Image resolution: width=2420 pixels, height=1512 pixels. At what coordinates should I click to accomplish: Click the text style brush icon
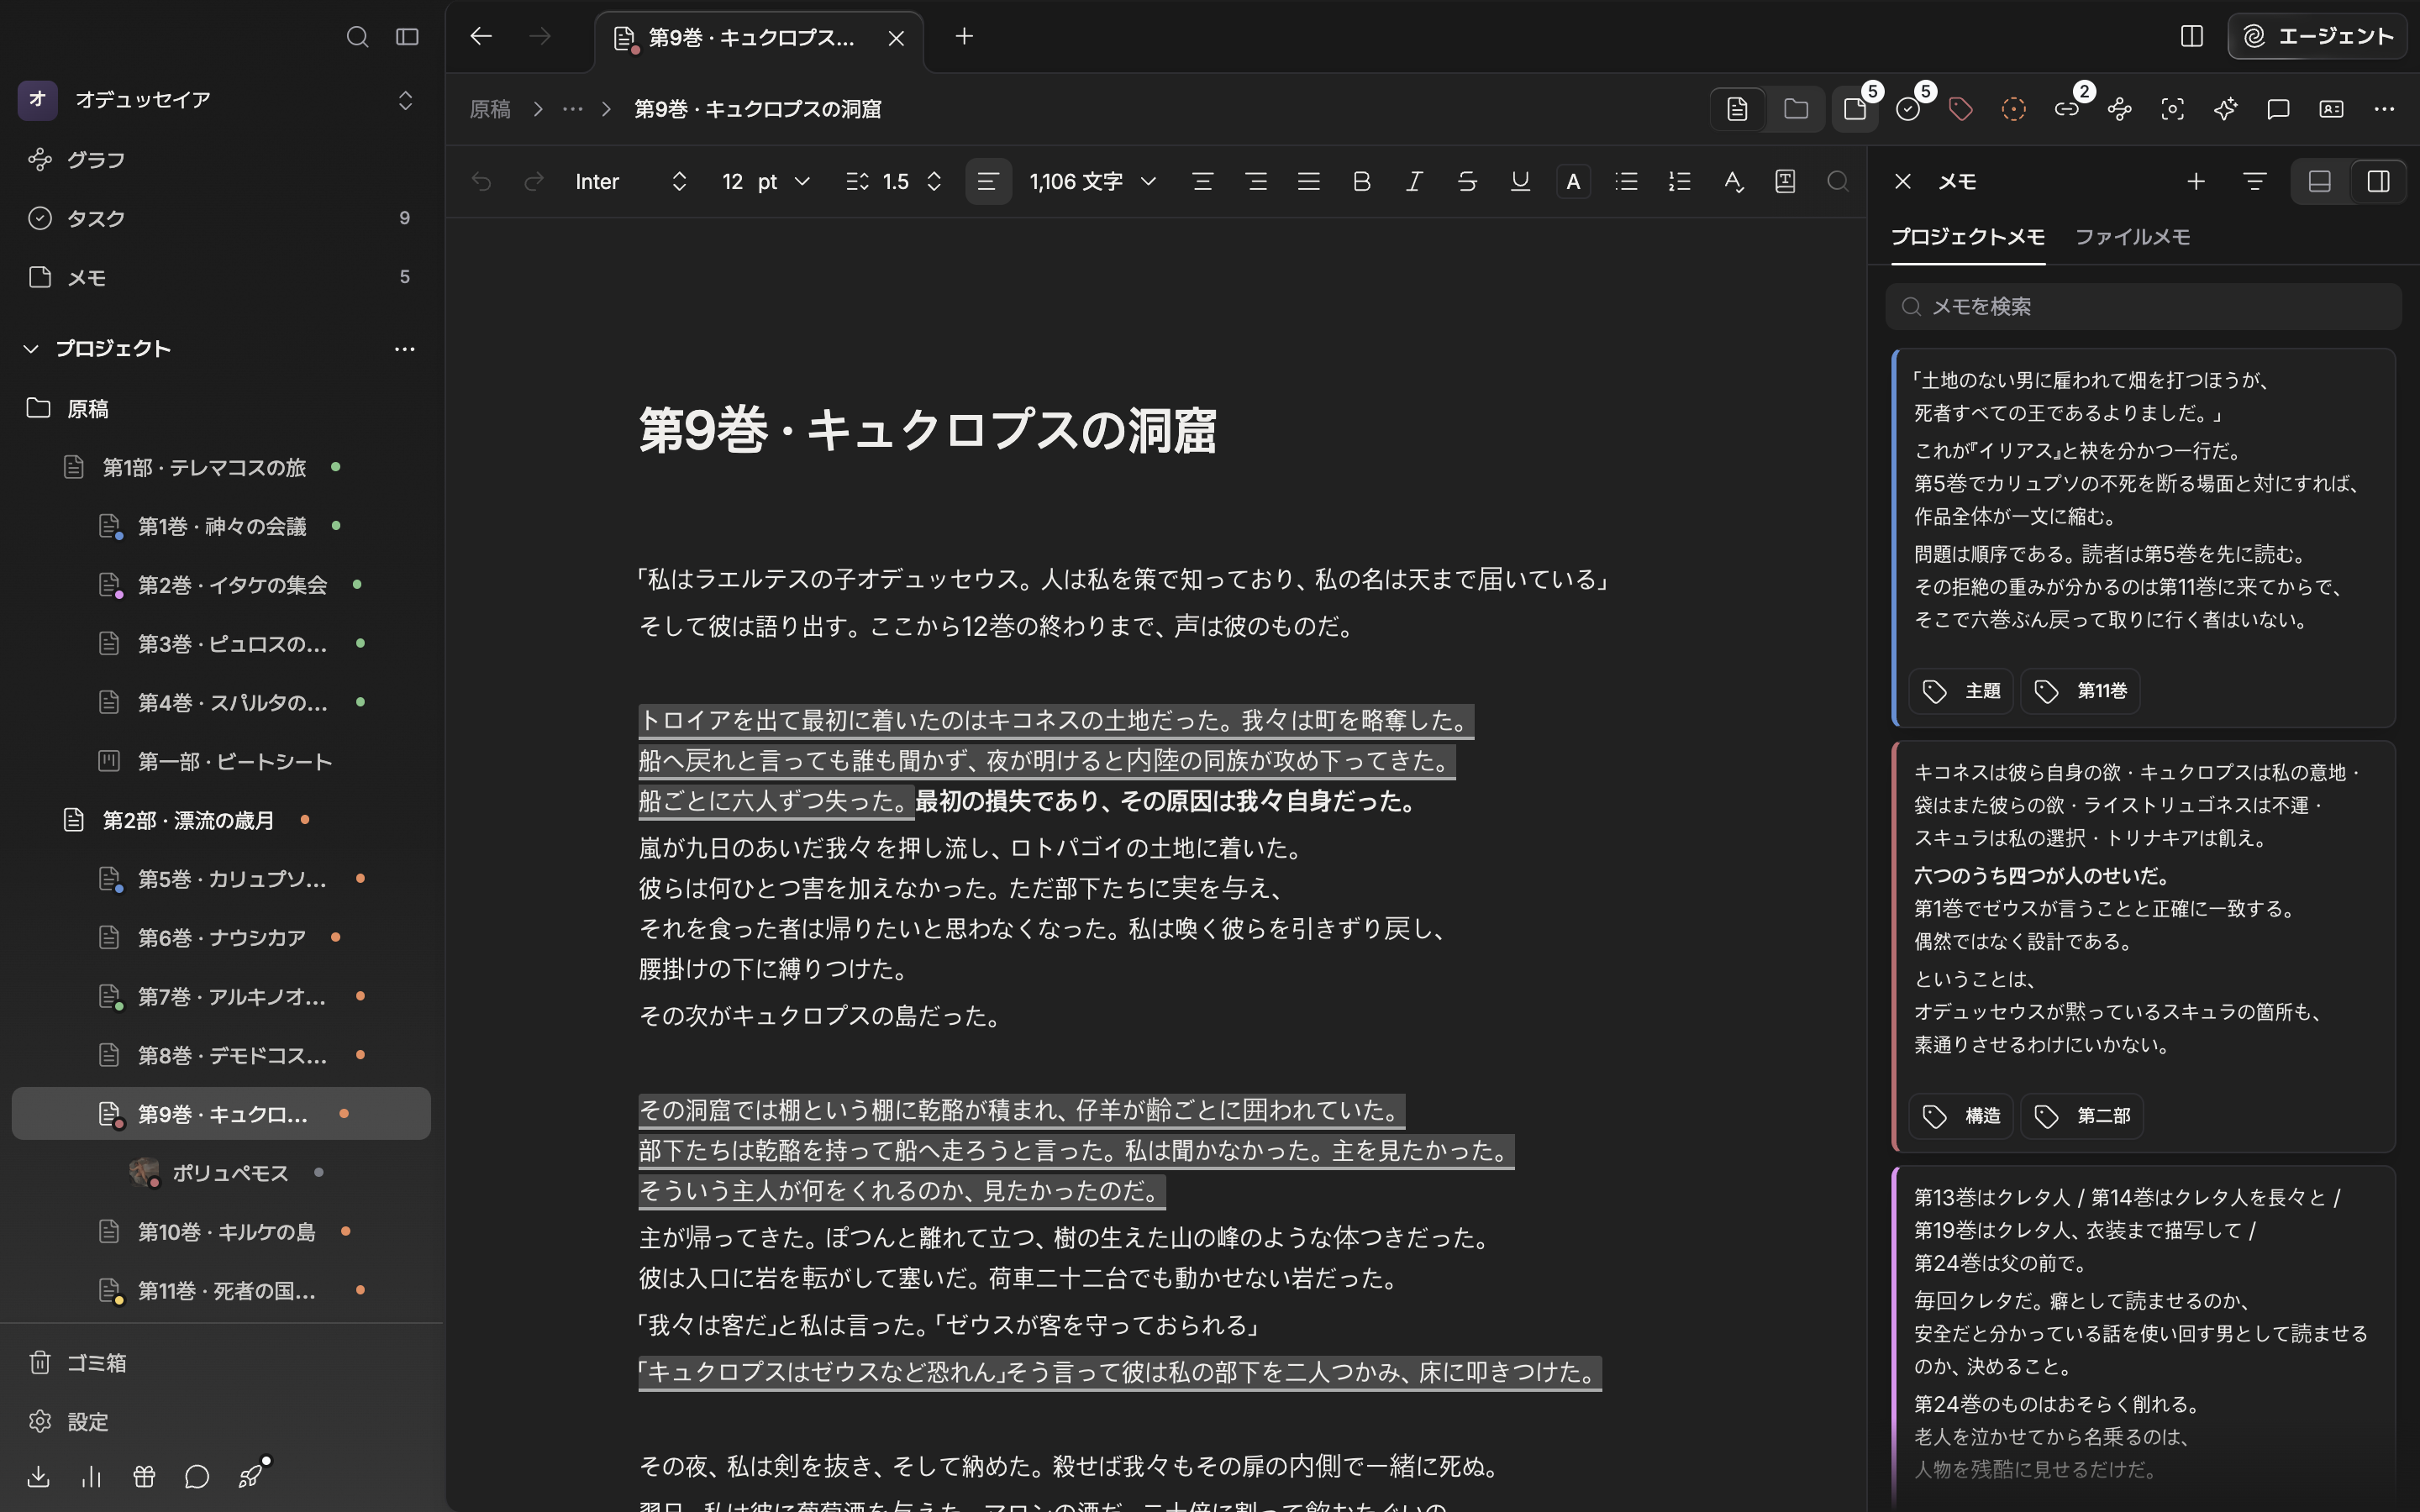pos(1733,181)
